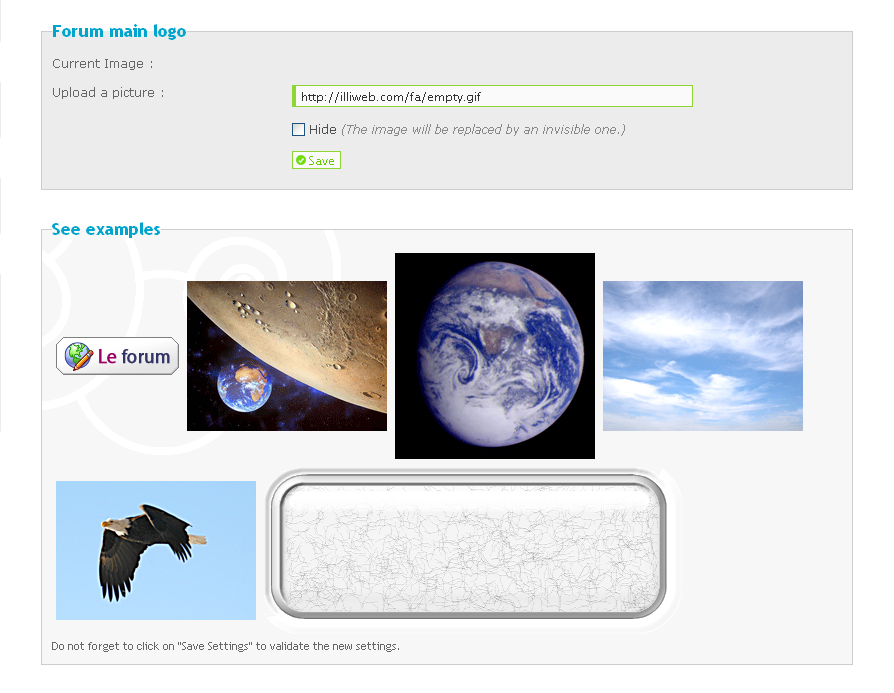Click the Current Image label

point(103,64)
